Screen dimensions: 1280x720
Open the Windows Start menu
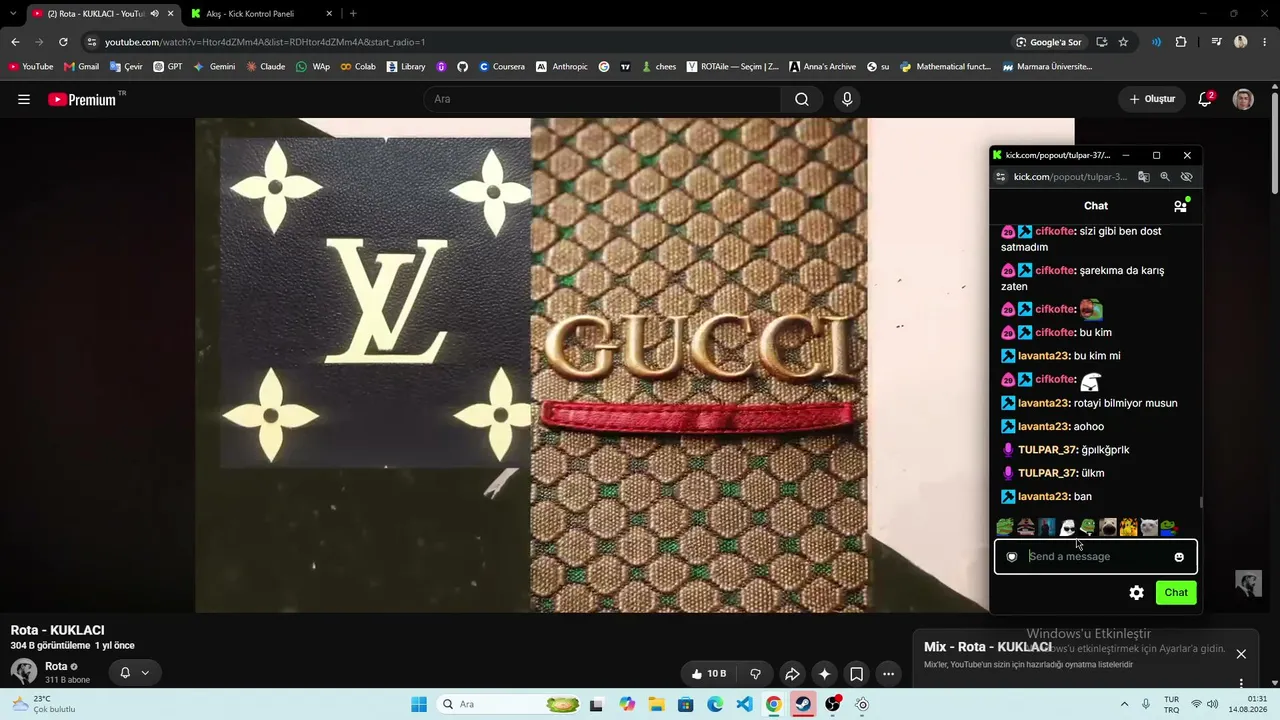pyautogui.click(x=419, y=704)
